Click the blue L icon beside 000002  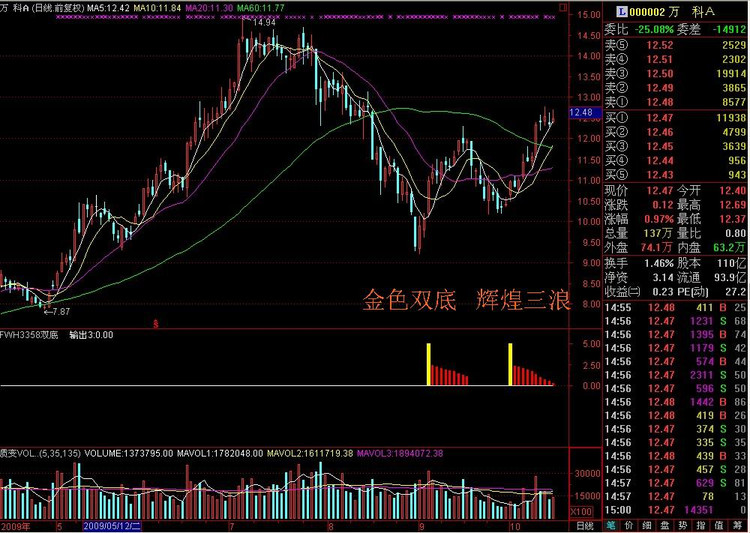pyautogui.click(x=622, y=11)
